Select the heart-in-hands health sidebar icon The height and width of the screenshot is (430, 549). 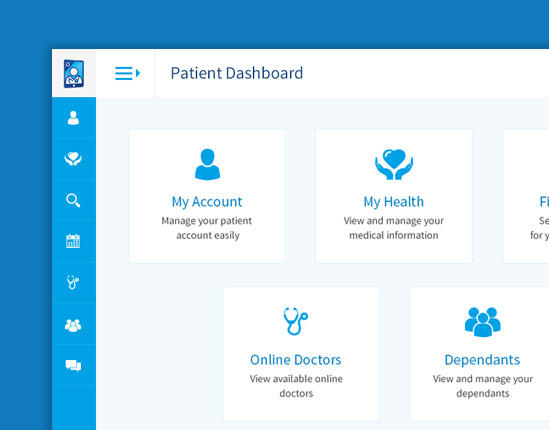click(x=73, y=159)
